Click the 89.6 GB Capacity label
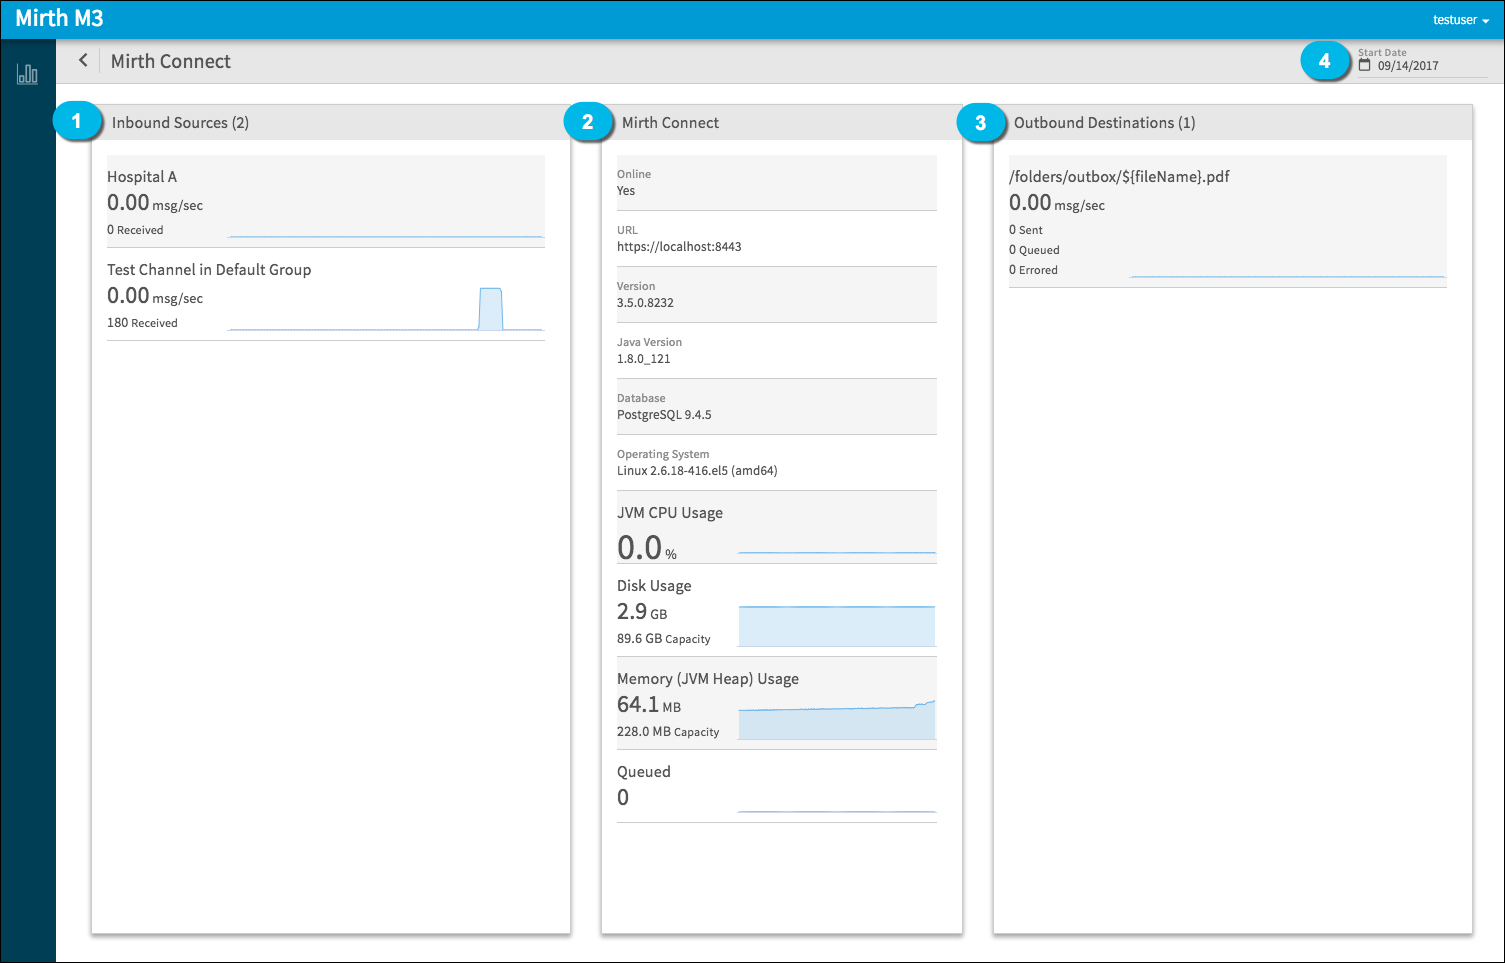The image size is (1505, 963). pyautogui.click(x=664, y=639)
